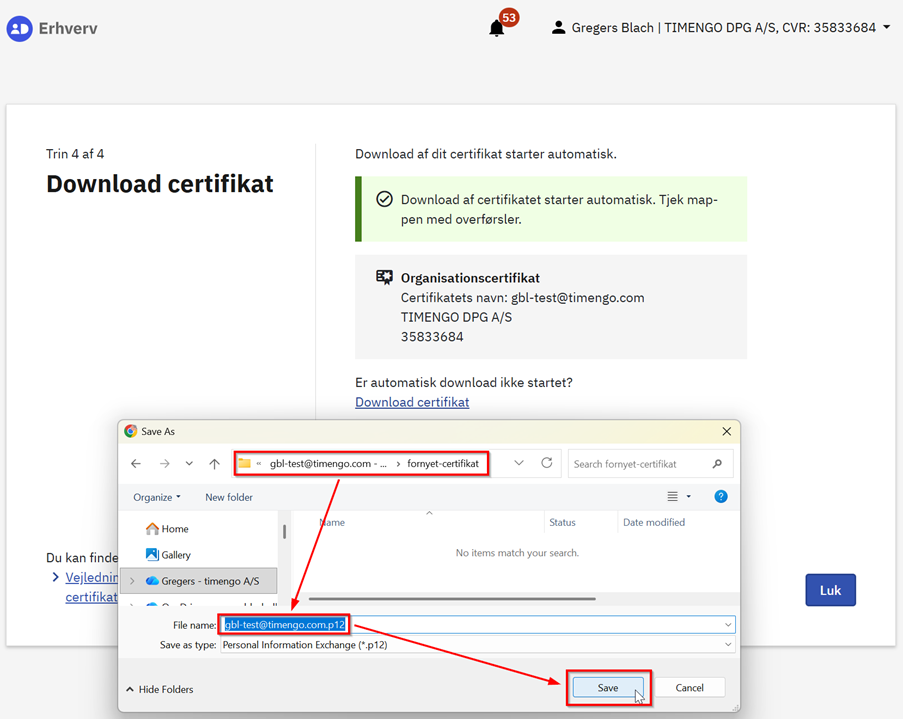Click the horizontal scrollbar in file list
Viewport: 903px width, 719px height.
pyautogui.click(x=452, y=599)
